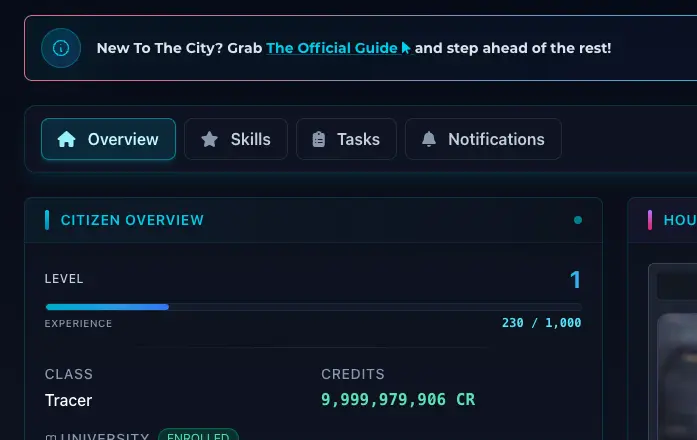
Task: Open The Official Guide link
Action: [x=332, y=48]
